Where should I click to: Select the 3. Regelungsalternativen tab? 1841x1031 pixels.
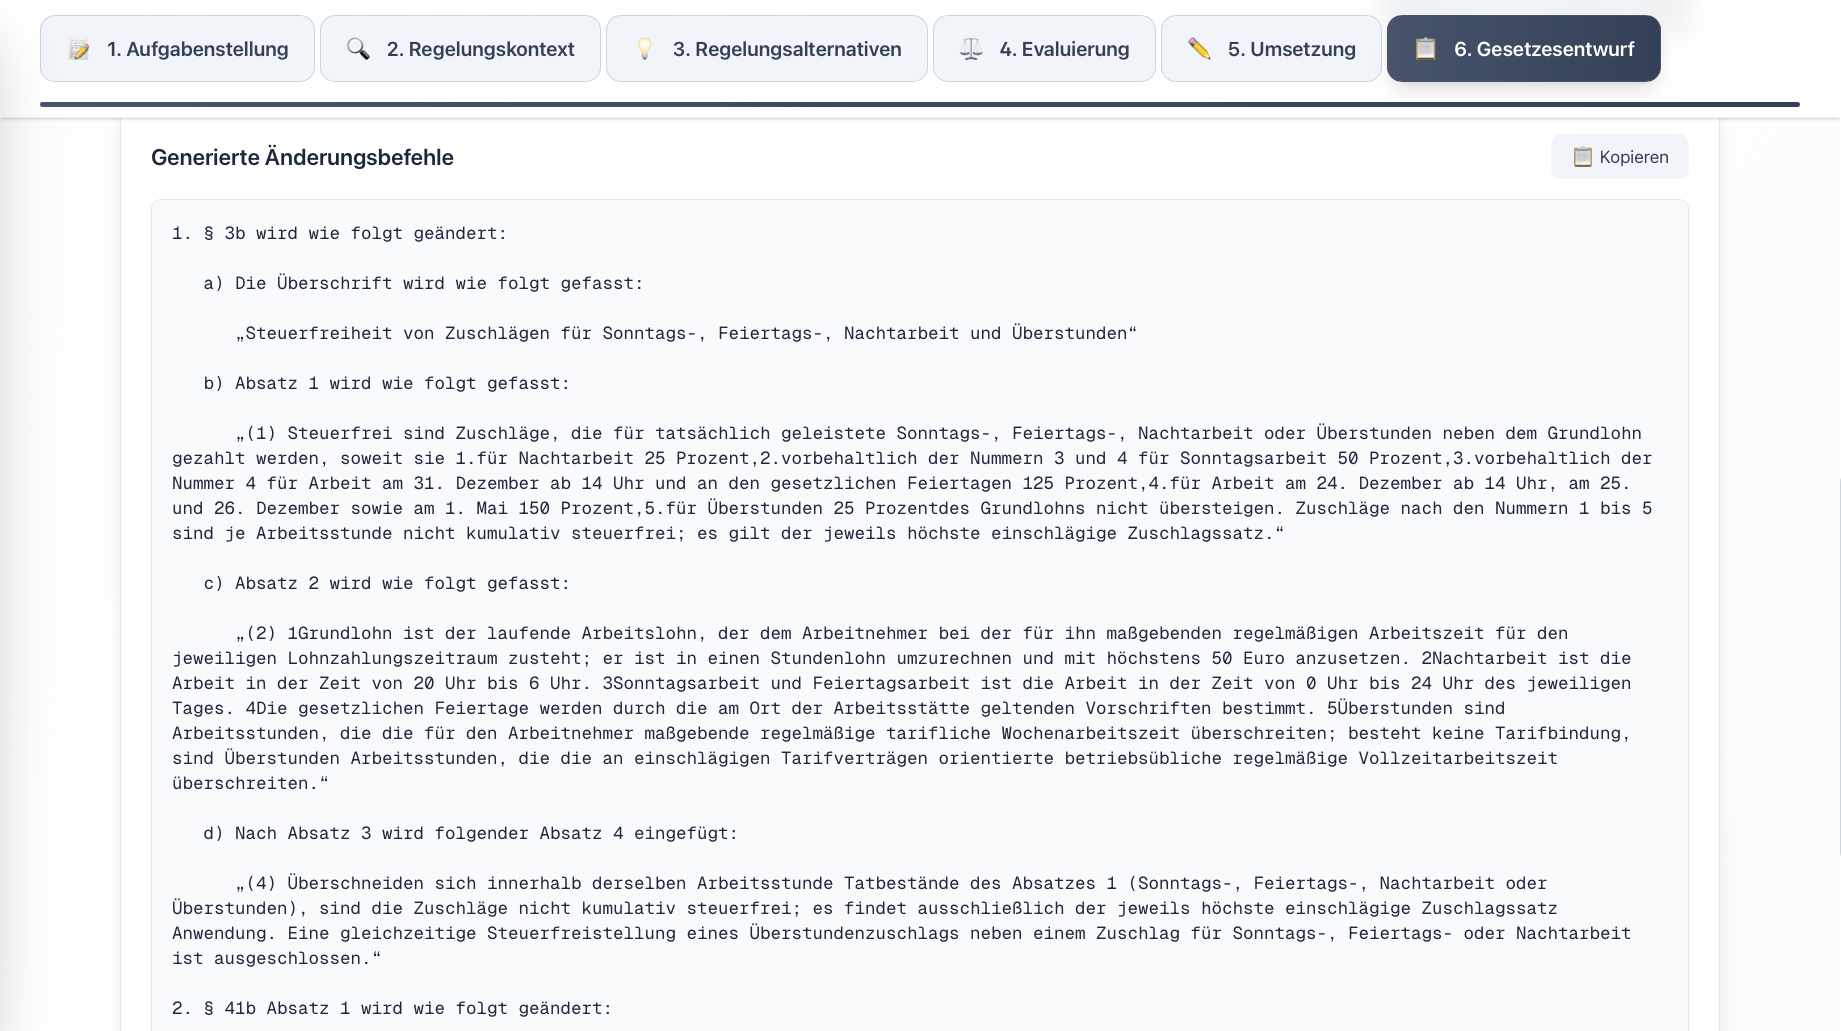point(766,48)
